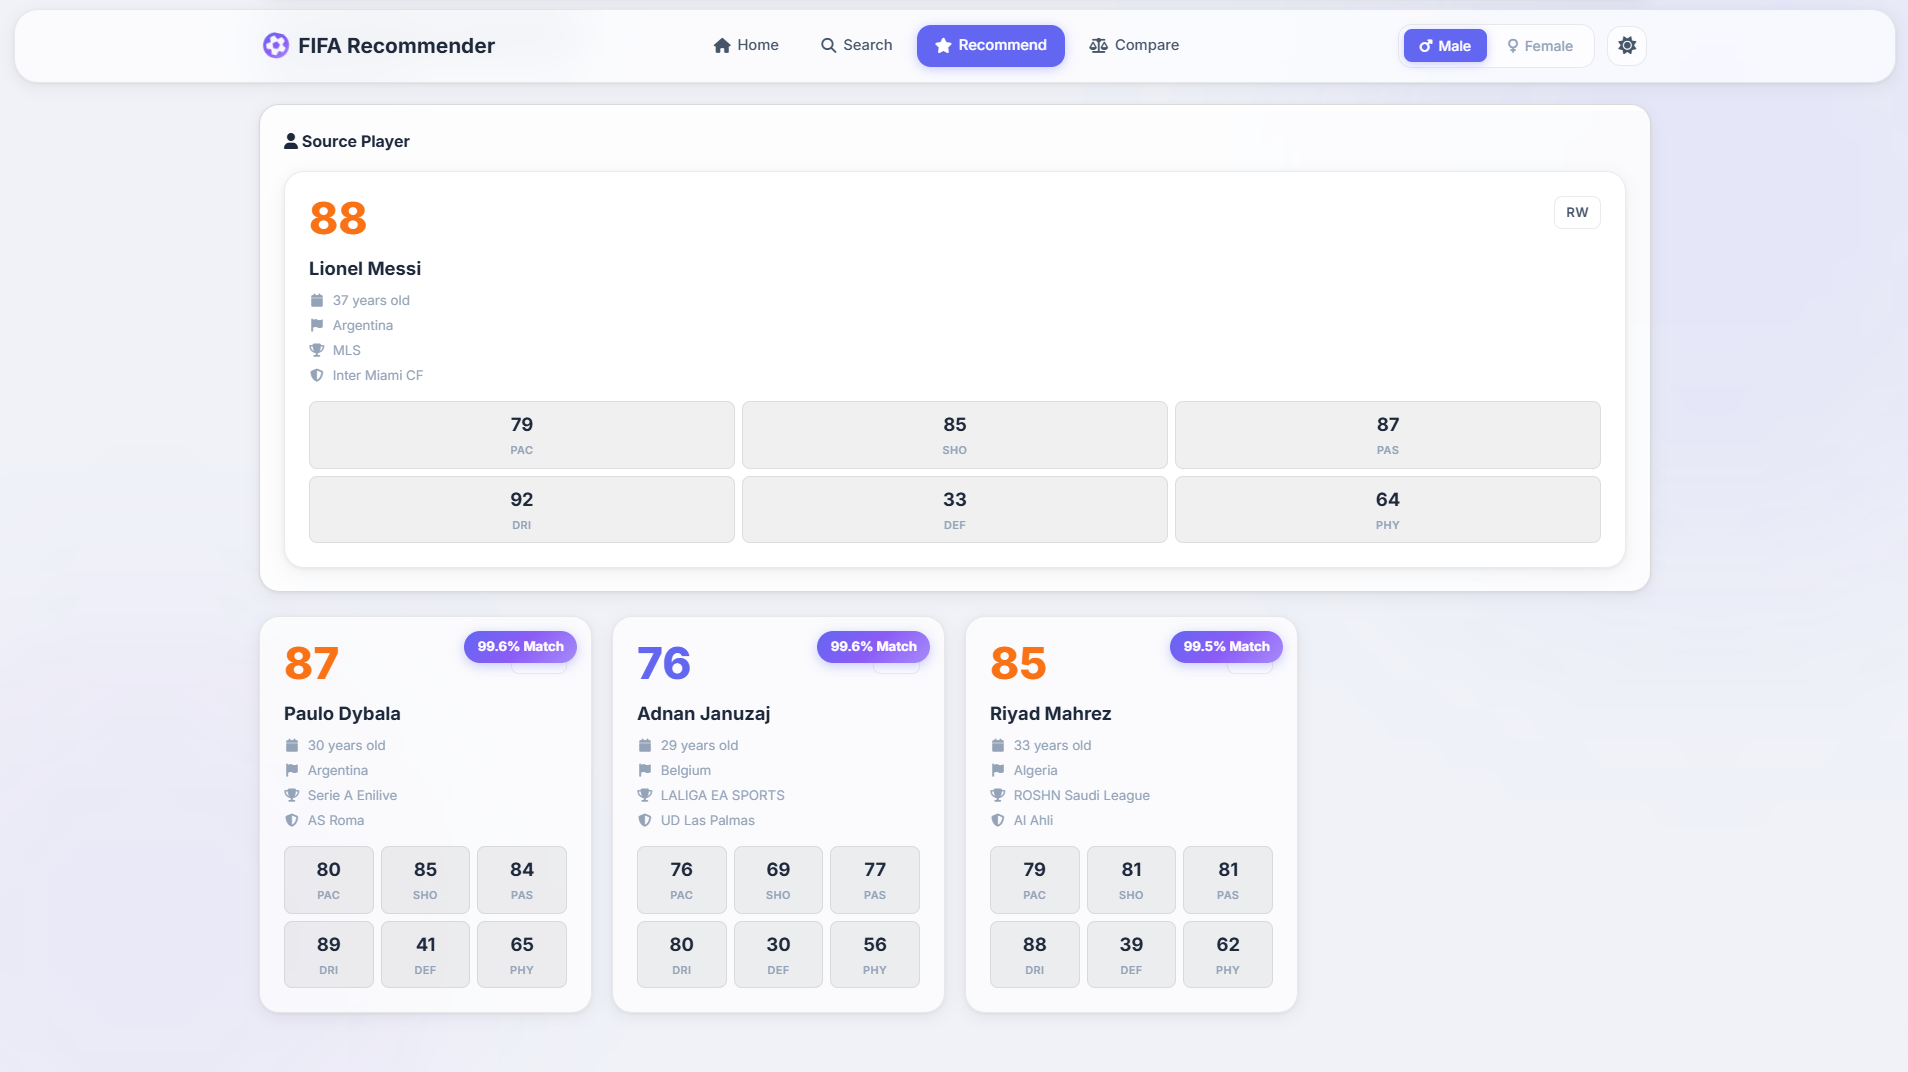This screenshot has width=1908, height=1072.
Task: Click Messi's 85 SHO stat box
Action: (955, 435)
